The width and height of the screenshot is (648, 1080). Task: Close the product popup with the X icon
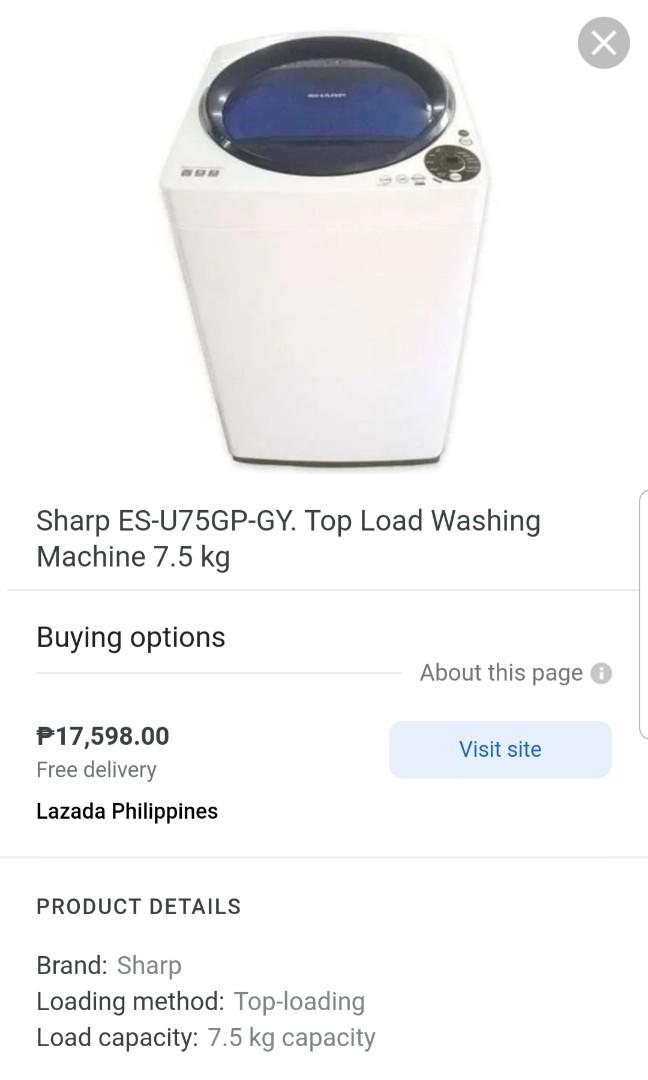coord(603,43)
